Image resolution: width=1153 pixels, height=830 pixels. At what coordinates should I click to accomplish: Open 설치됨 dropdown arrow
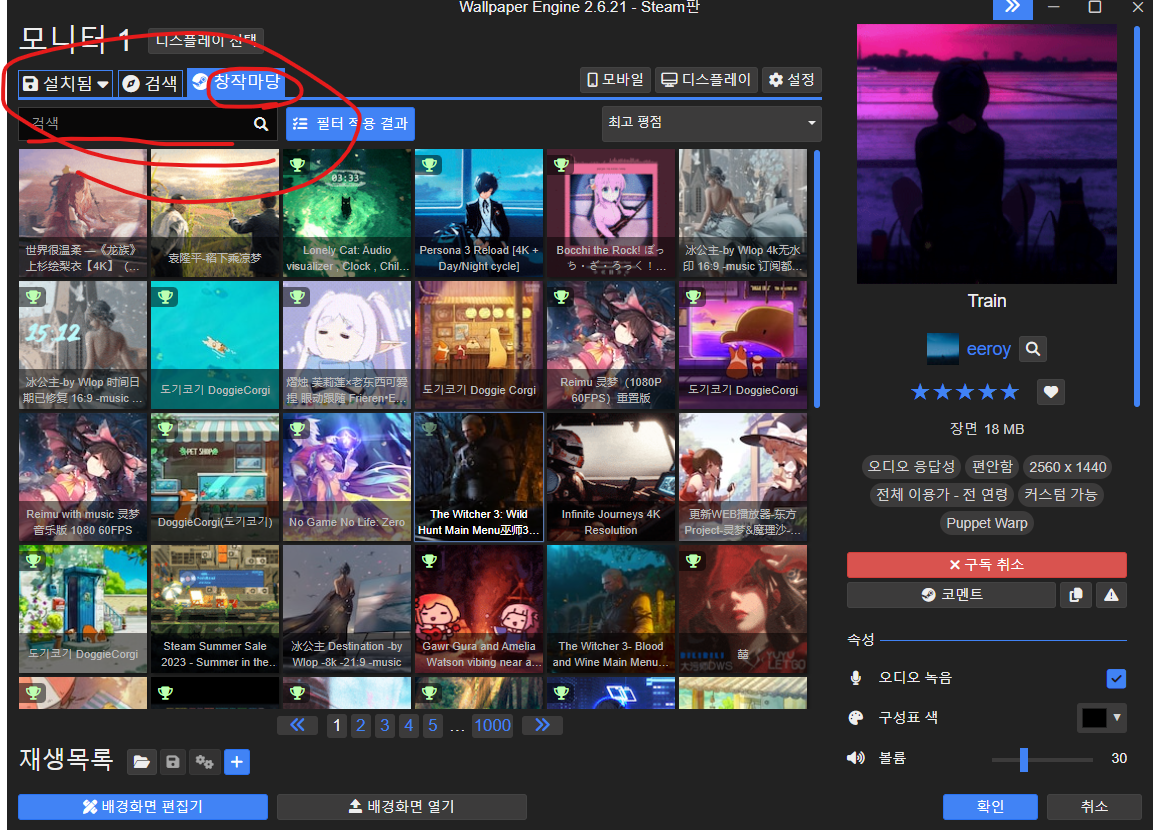coord(103,85)
